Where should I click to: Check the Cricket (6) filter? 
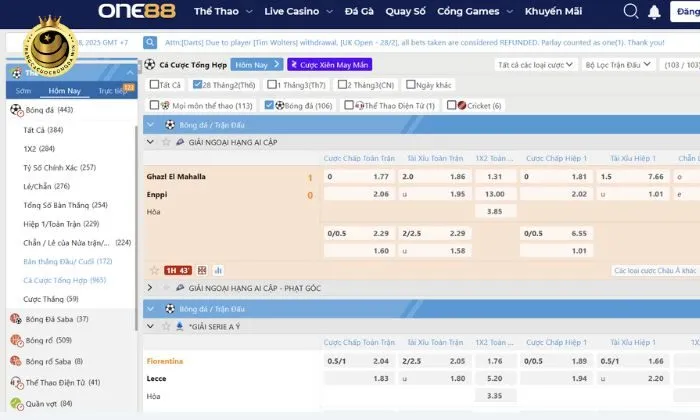(x=451, y=105)
